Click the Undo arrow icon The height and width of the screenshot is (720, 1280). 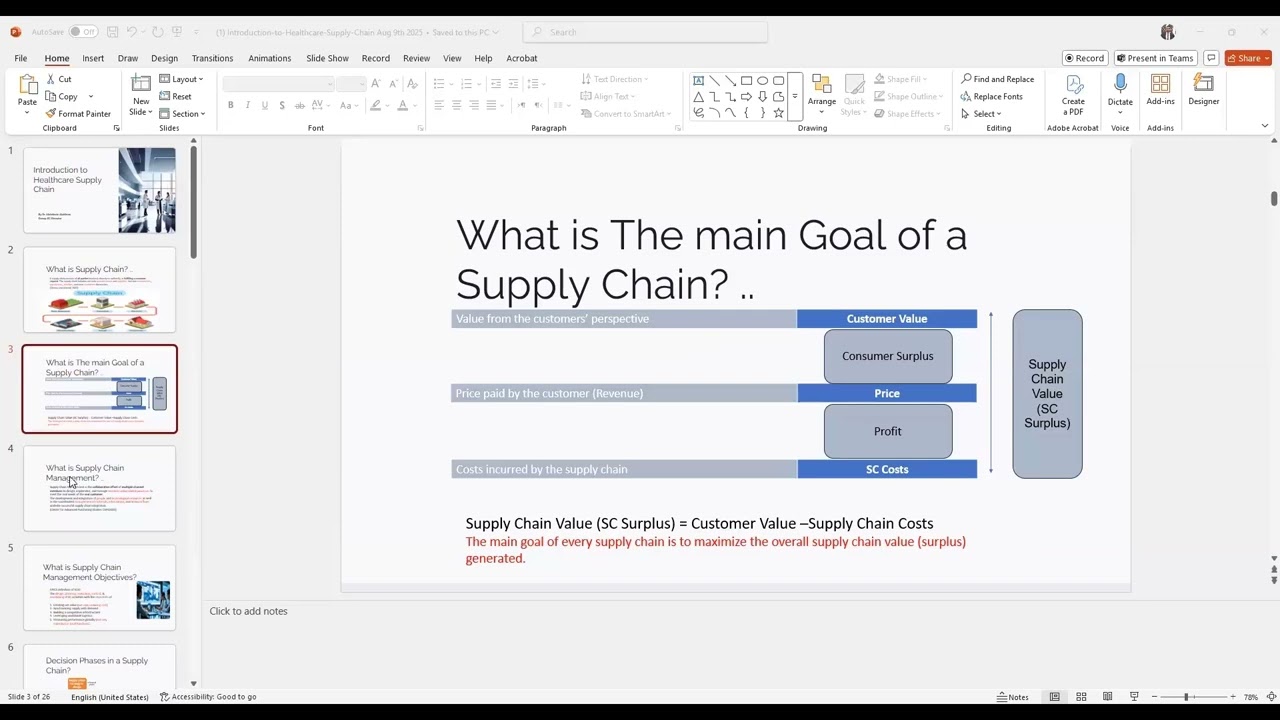click(x=131, y=32)
